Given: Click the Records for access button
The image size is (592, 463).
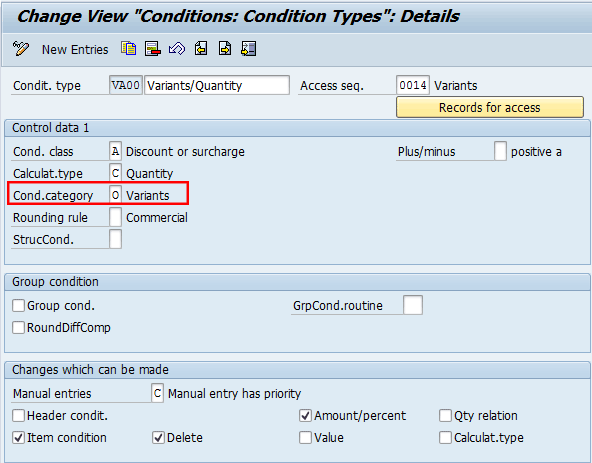Looking at the screenshot, I should pos(490,107).
